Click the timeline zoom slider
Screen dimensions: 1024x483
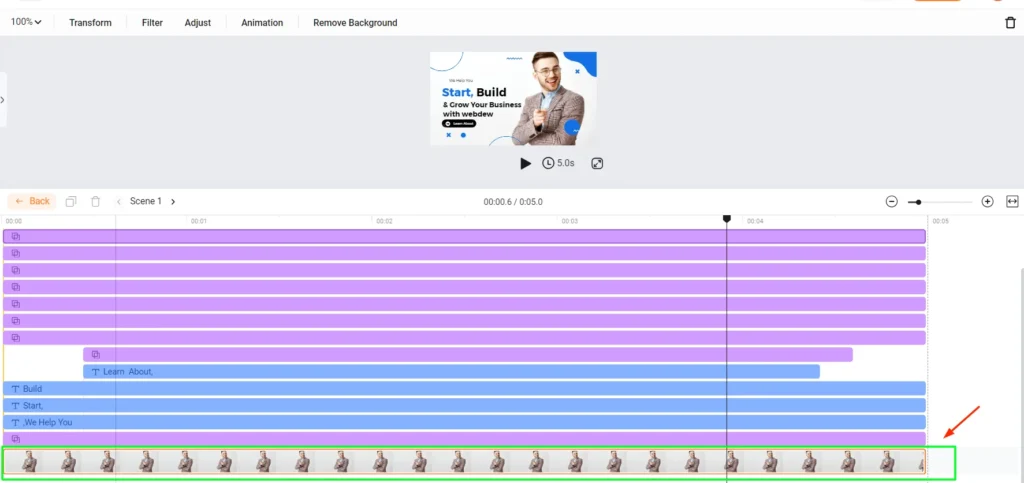pyautogui.click(x=940, y=202)
